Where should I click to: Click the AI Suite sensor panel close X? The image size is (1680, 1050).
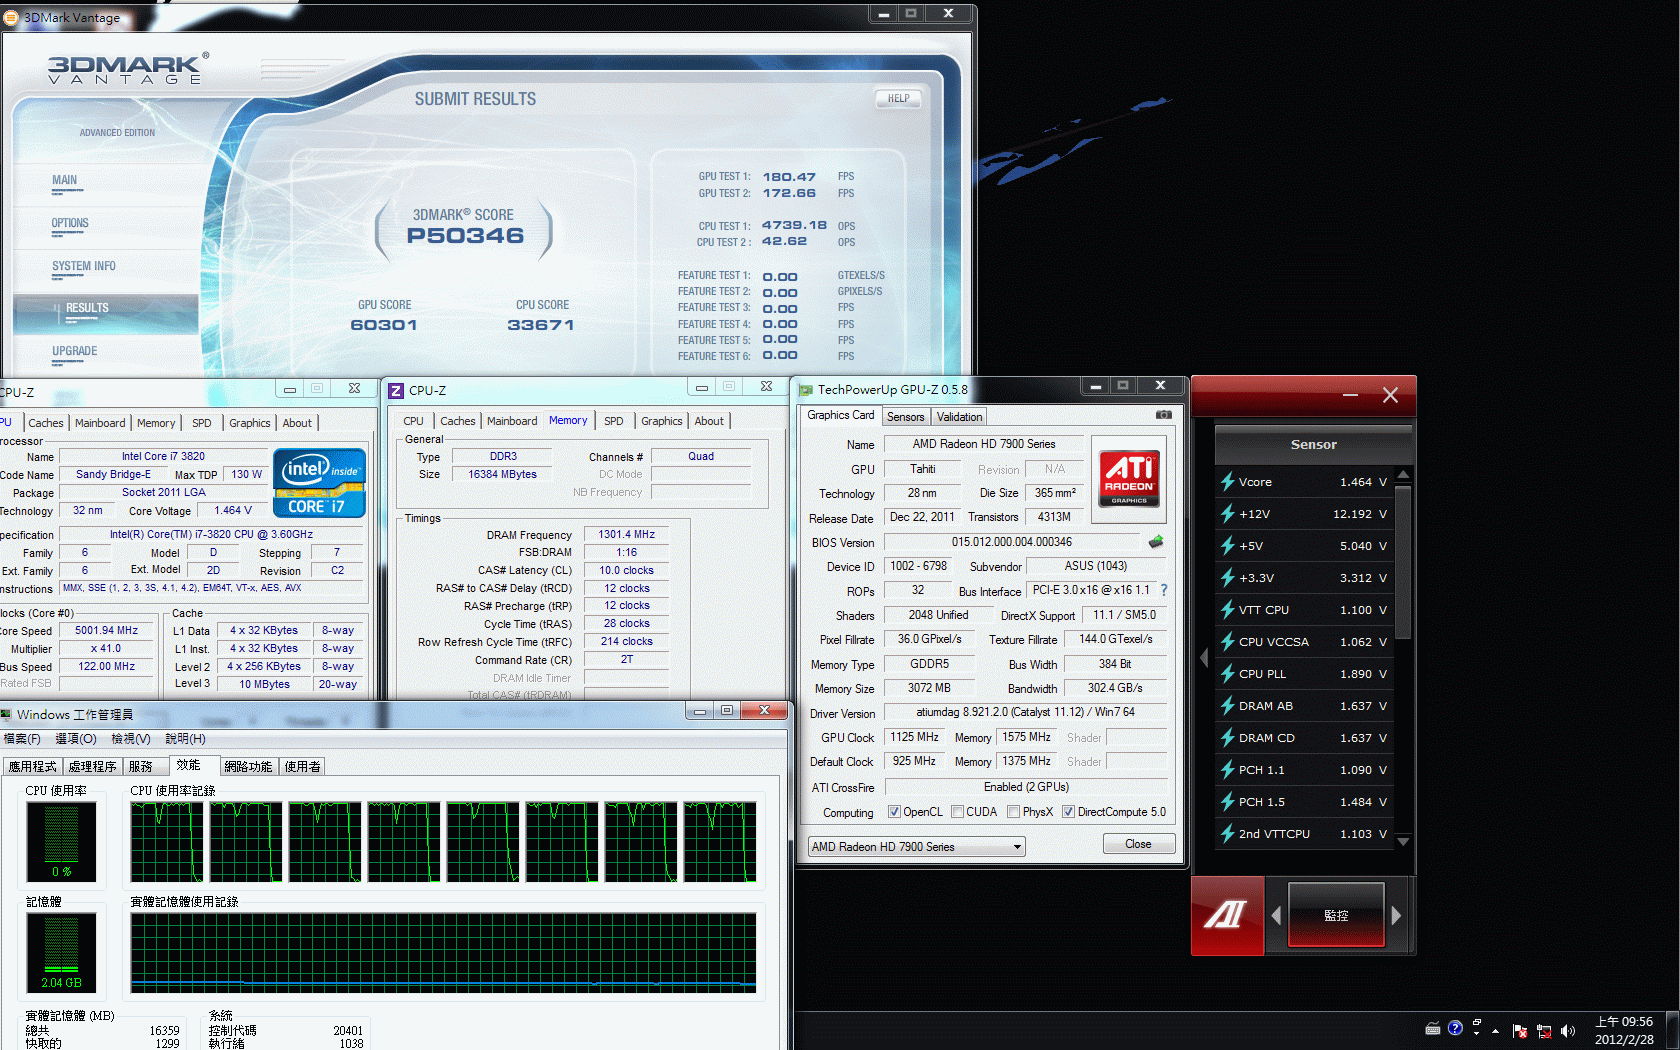tap(1390, 395)
